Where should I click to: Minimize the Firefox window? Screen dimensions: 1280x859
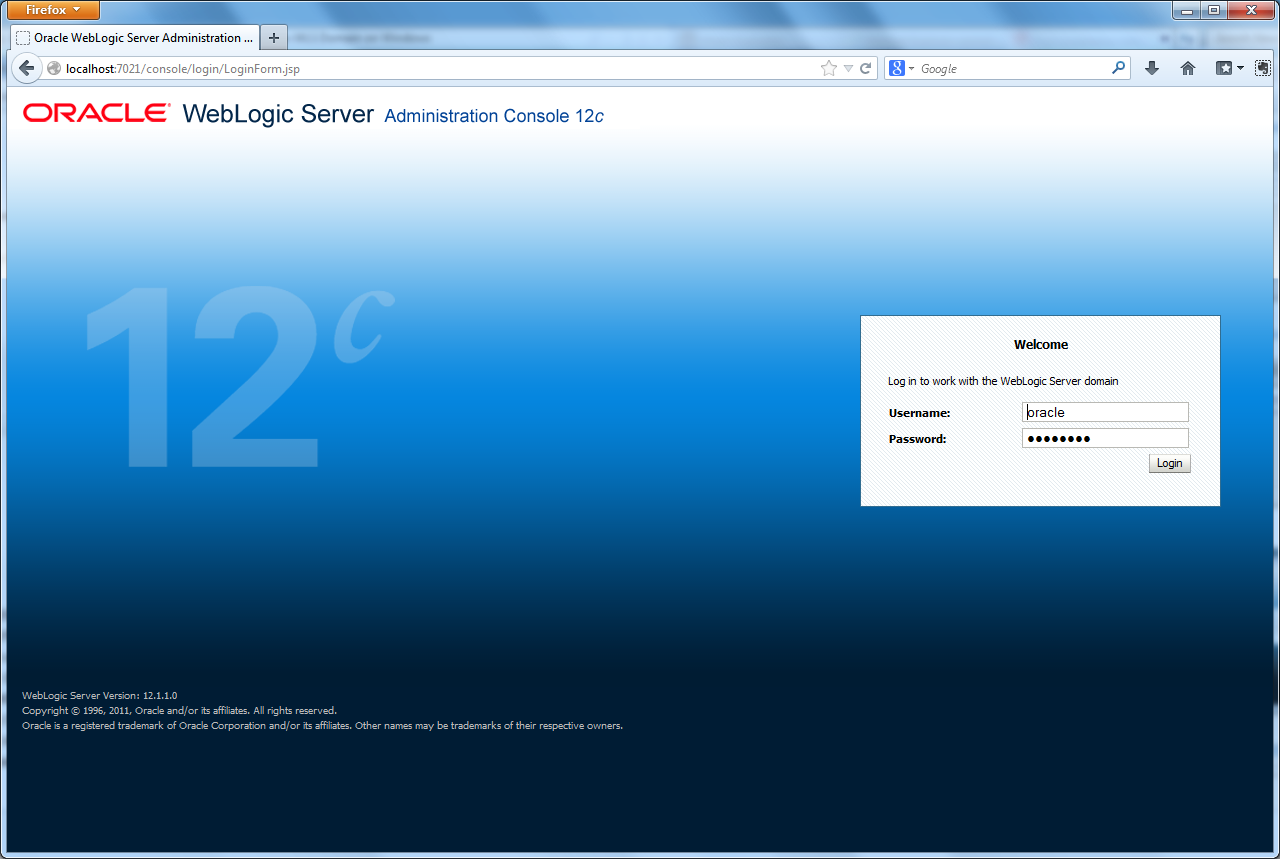pos(1187,10)
